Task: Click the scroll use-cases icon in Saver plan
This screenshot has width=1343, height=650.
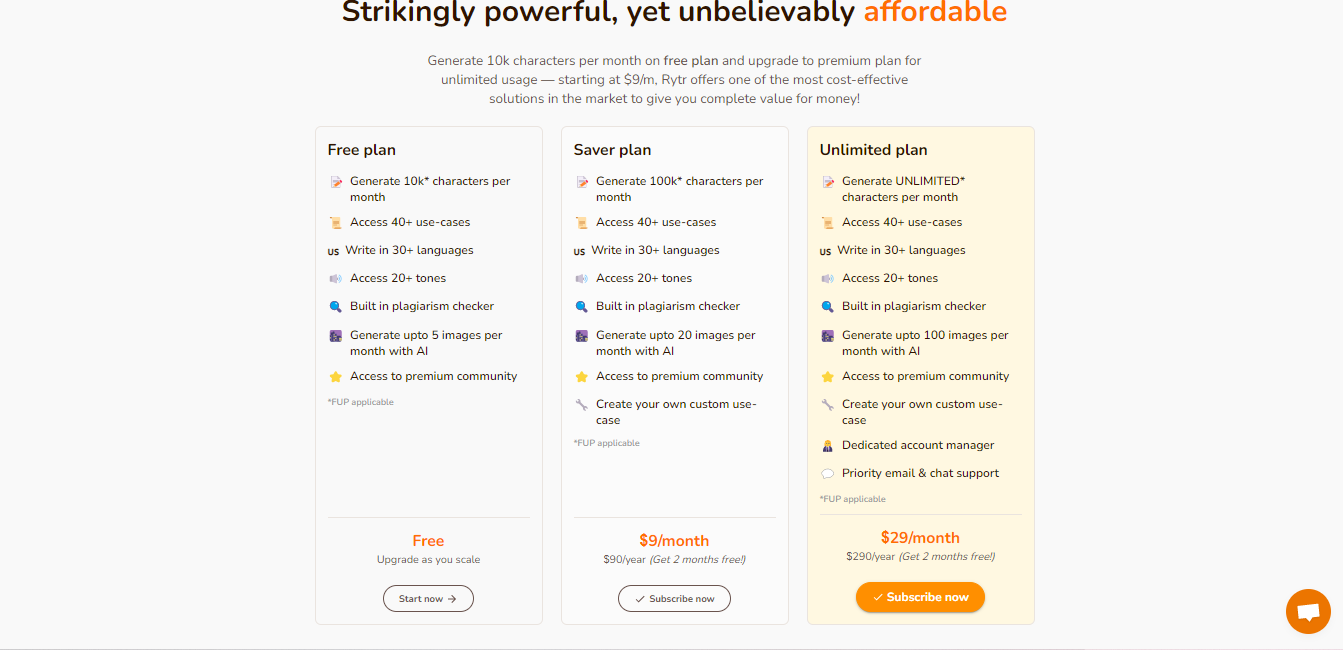Action: tap(581, 223)
